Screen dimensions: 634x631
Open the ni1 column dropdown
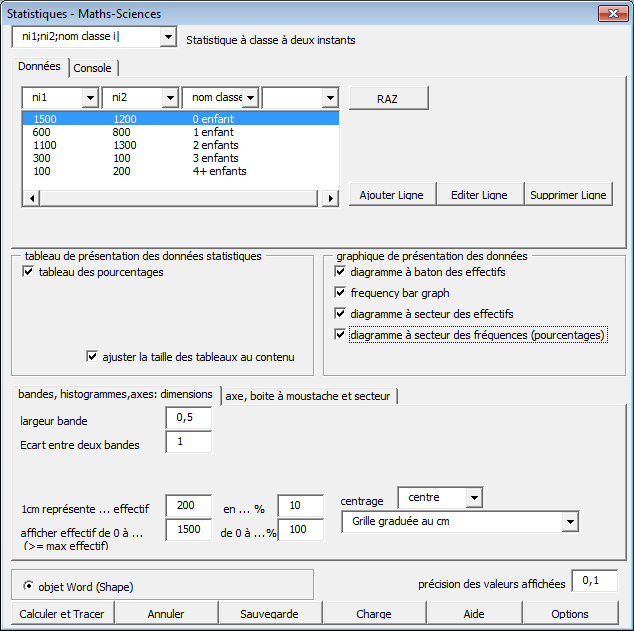pos(90,98)
